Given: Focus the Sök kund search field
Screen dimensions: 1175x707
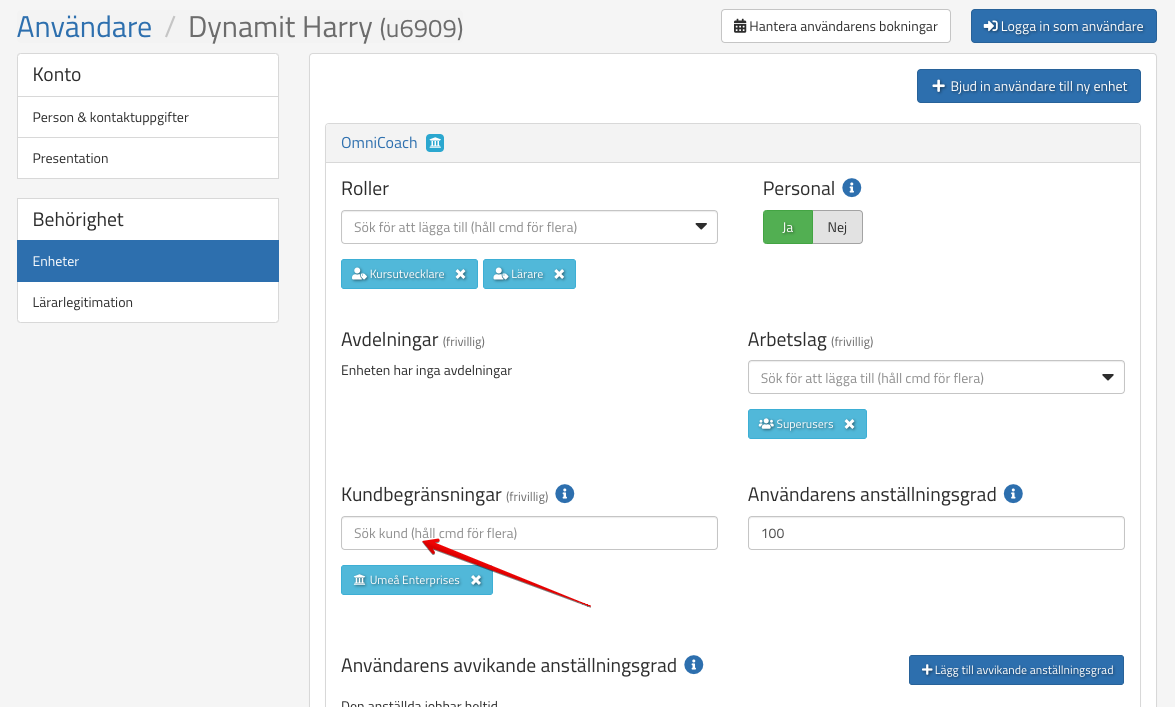Looking at the screenshot, I should point(529,533).
